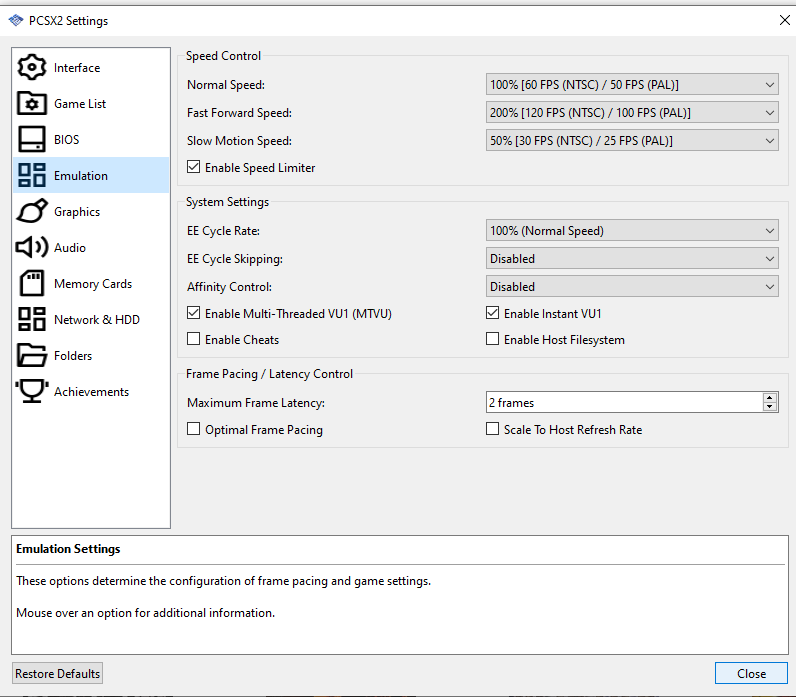Click the Emulation grid icon
The image size is (796, 697).
(31, 176)
